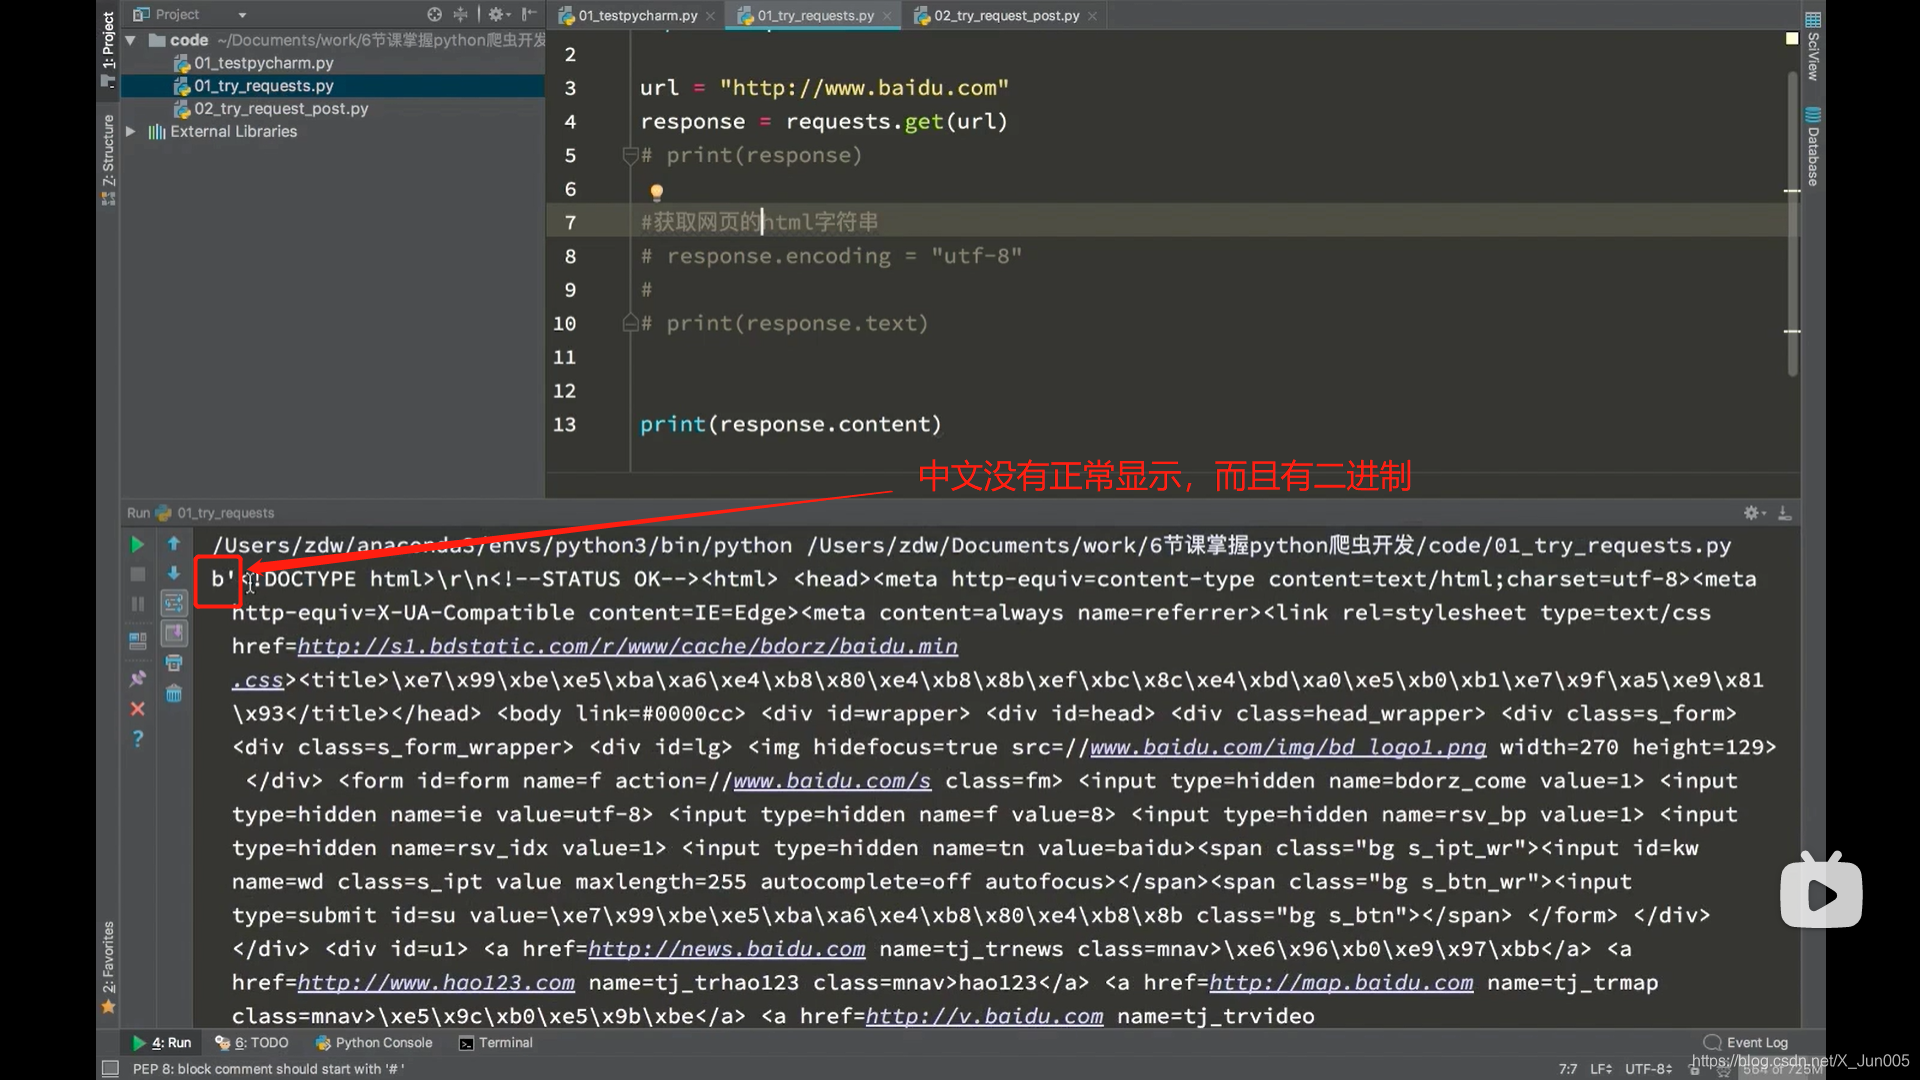Screen dimensions: 1920x1080
Task: Pin the Run tab
Action: pos(137,678)
